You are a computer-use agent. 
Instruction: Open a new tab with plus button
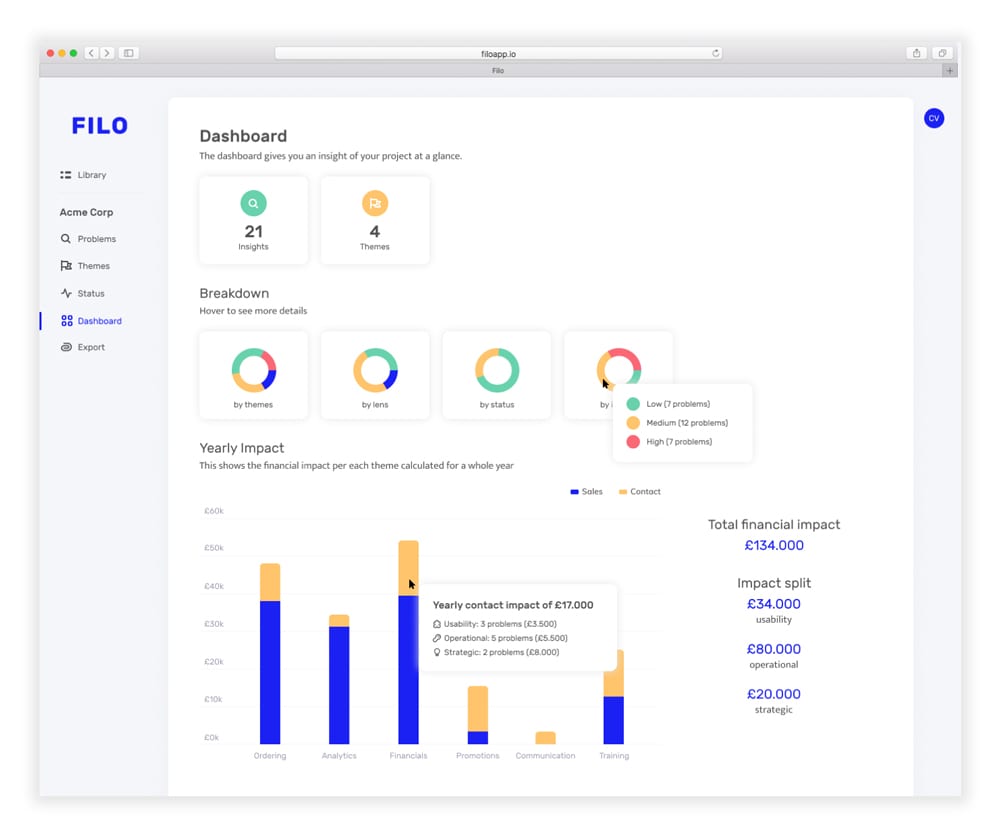(950, 71)
